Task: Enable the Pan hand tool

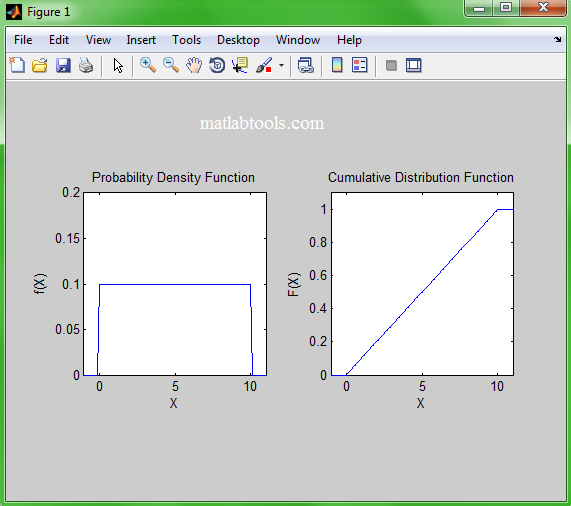Action: tap(194, 66)
